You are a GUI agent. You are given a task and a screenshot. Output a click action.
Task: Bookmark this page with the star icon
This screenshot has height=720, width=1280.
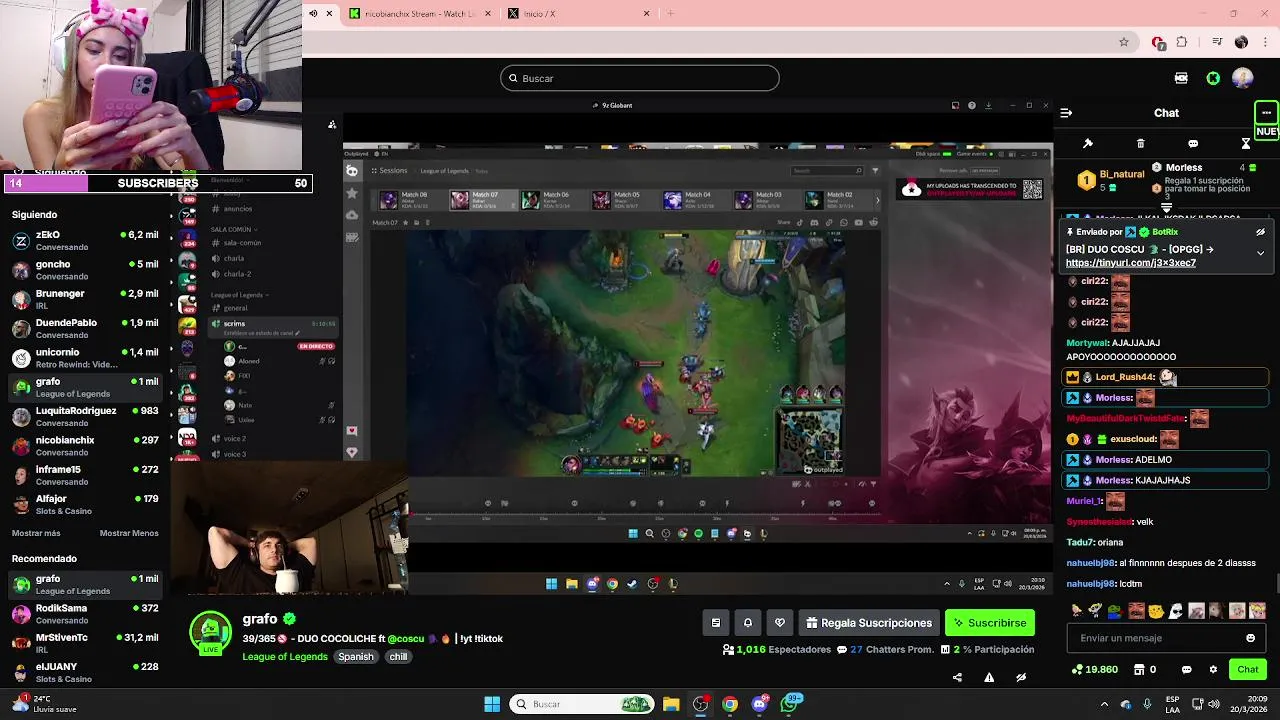(x=1124, y=42)
